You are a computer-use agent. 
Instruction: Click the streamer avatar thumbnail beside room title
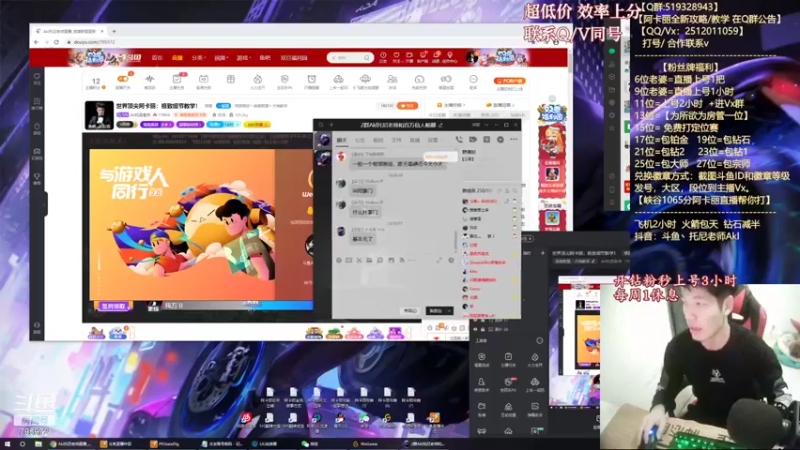tap(99, 115)
